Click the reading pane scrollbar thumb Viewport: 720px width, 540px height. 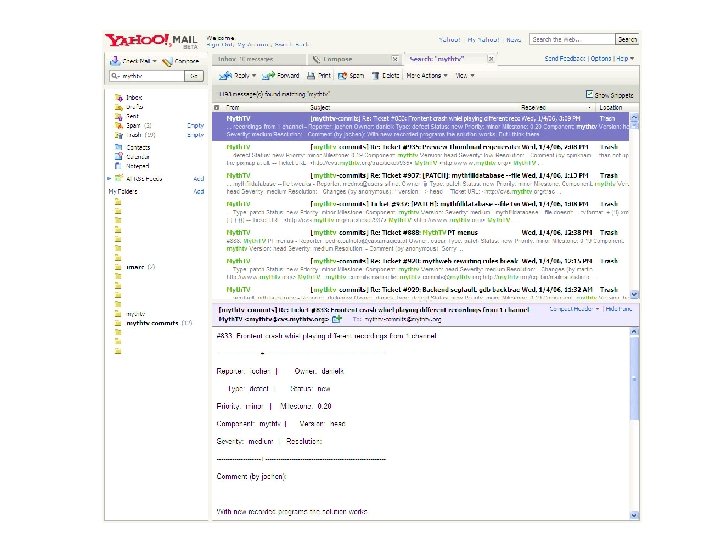click(x=634, y=378)
